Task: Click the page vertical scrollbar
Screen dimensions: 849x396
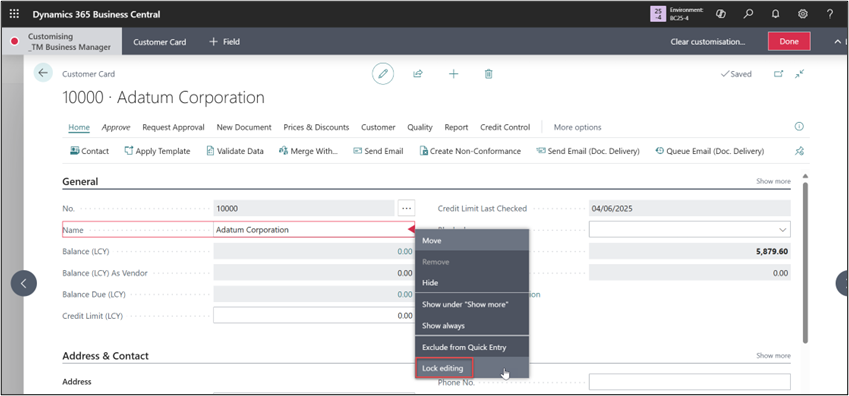Action: [x=806, y=263]
